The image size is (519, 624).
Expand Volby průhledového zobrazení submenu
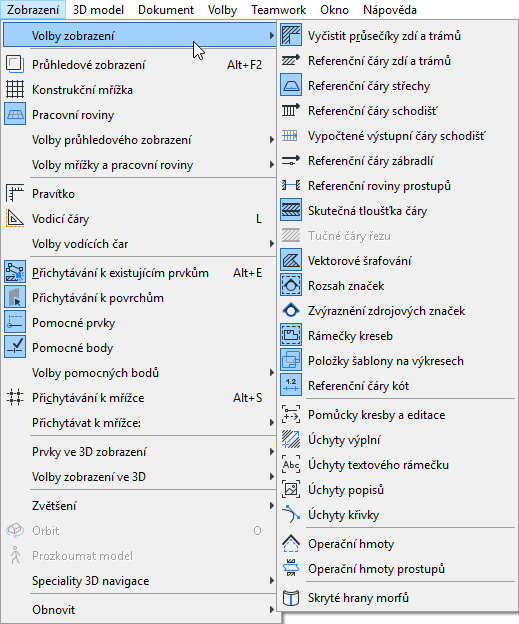[140, 140]
